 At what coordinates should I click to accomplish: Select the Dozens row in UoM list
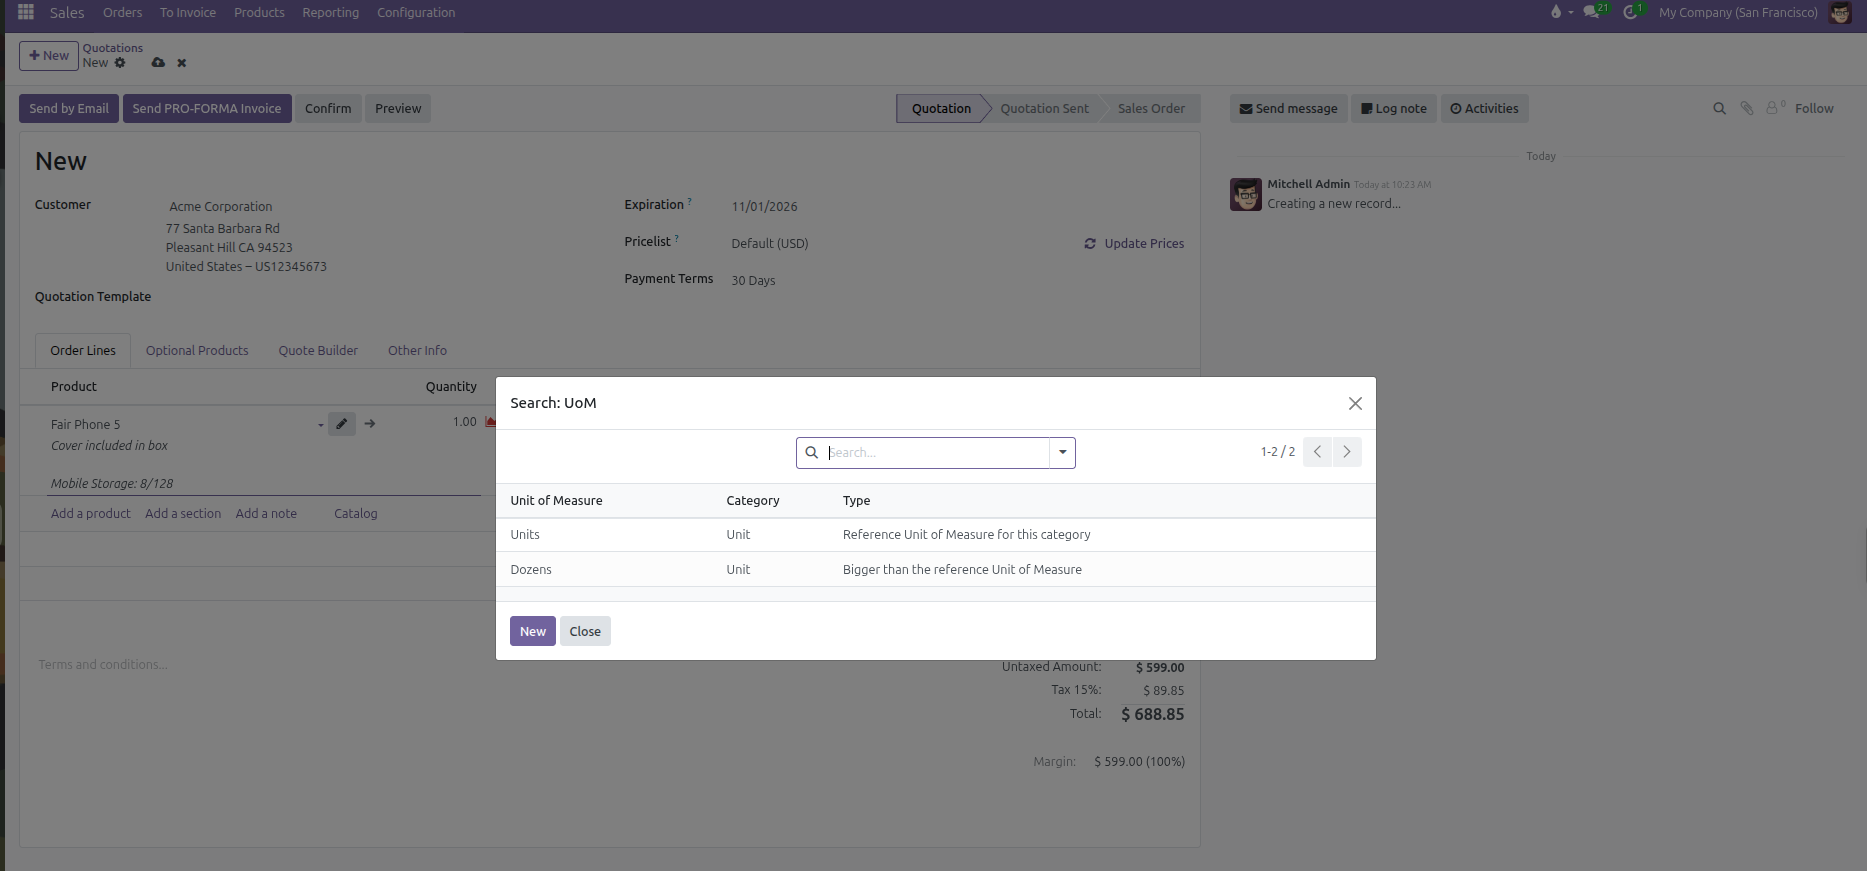point(936,569)
